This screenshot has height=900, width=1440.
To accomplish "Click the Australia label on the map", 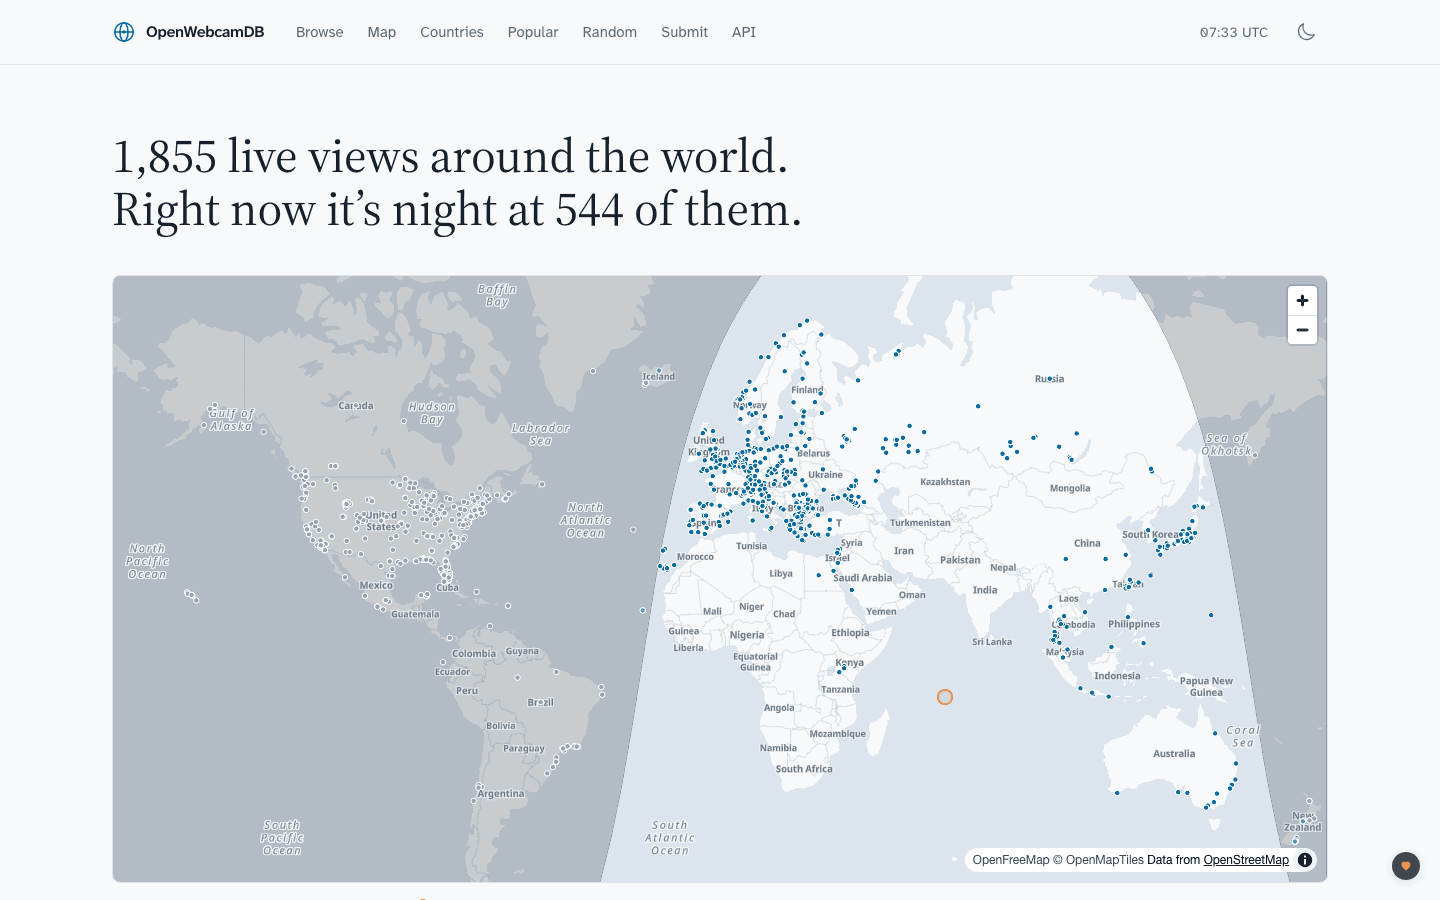I will click(x=1174, y=754).
